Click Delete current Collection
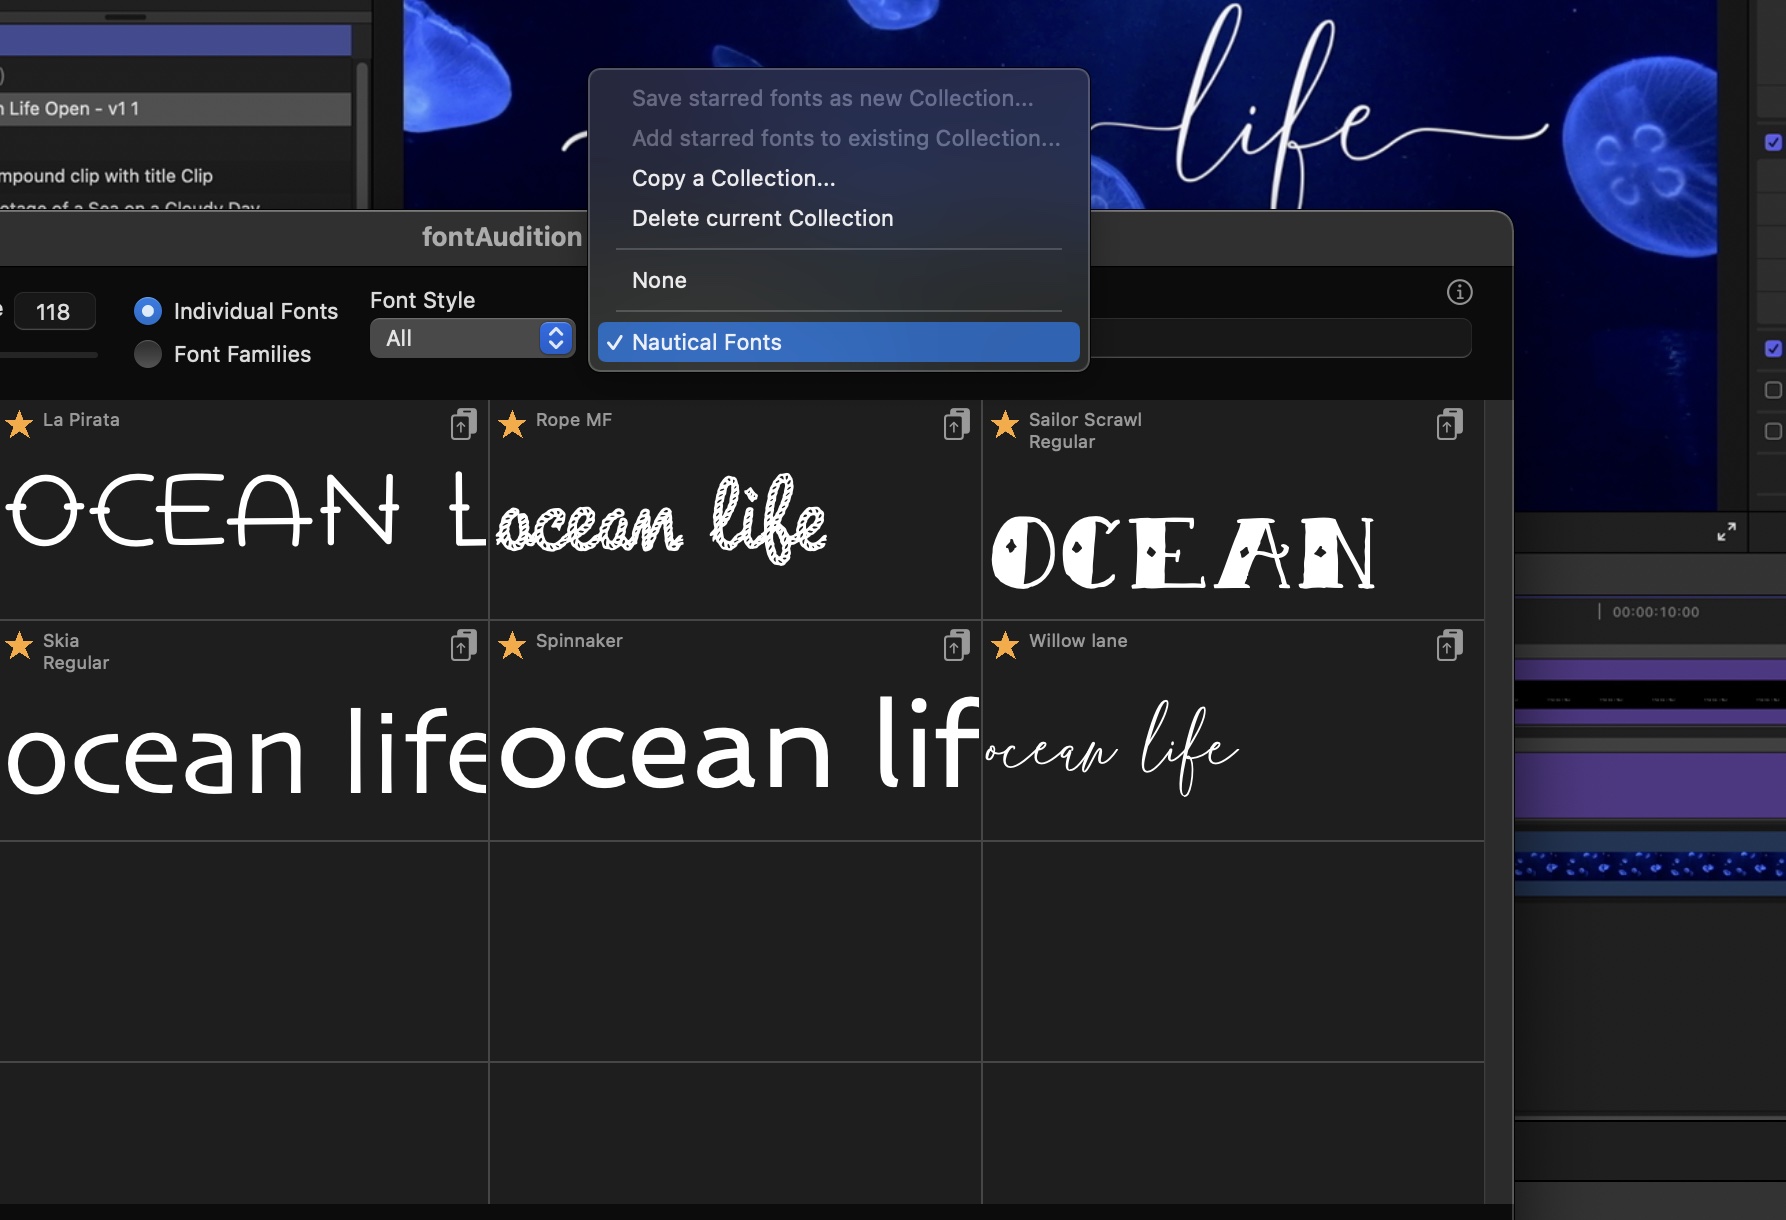Screen dimensions: 1786x1220 762,218
